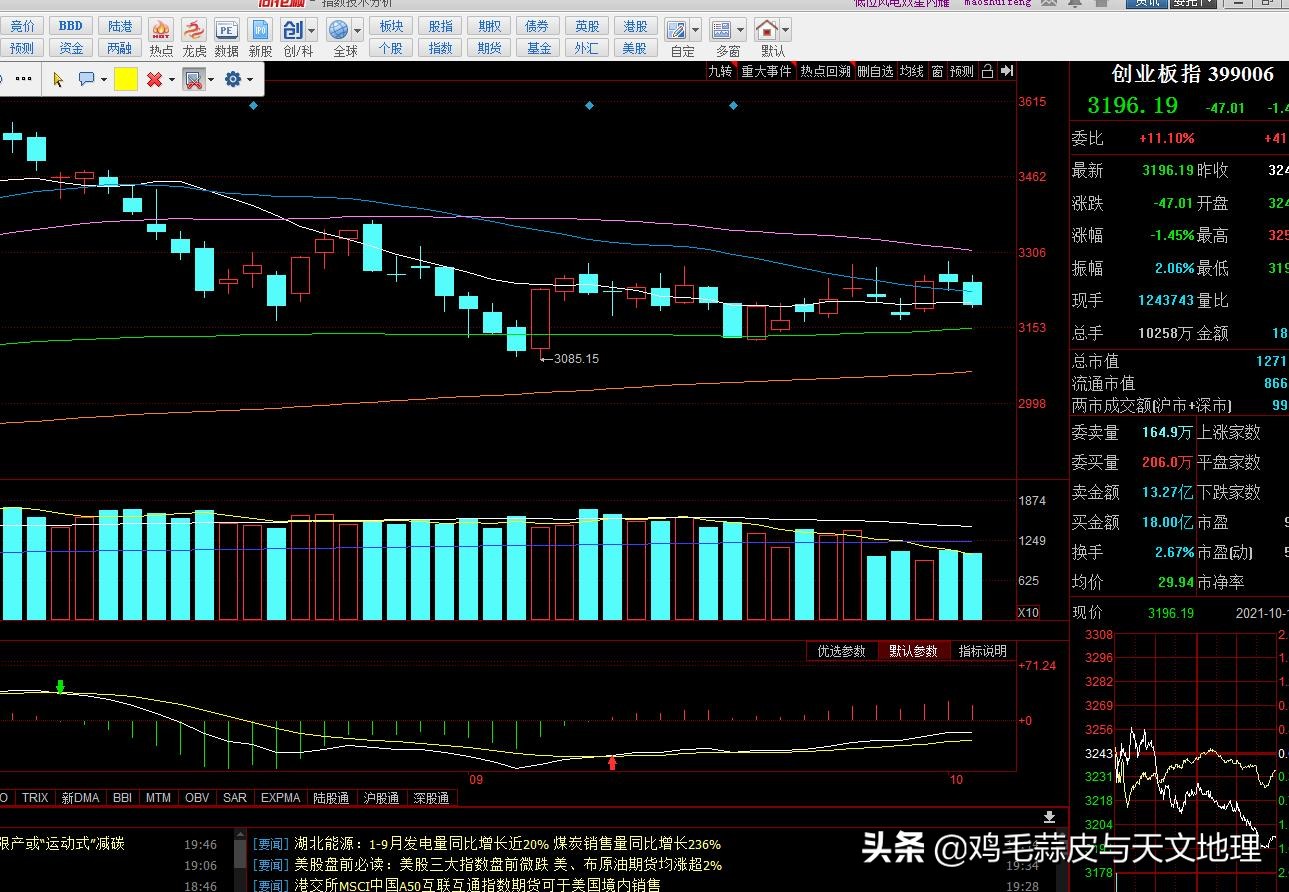Viewport: 1289px width, 892px height.
Task: Expand the 默认 dropdown arrow
Action: pyautogui.click(x=785, y=30)
